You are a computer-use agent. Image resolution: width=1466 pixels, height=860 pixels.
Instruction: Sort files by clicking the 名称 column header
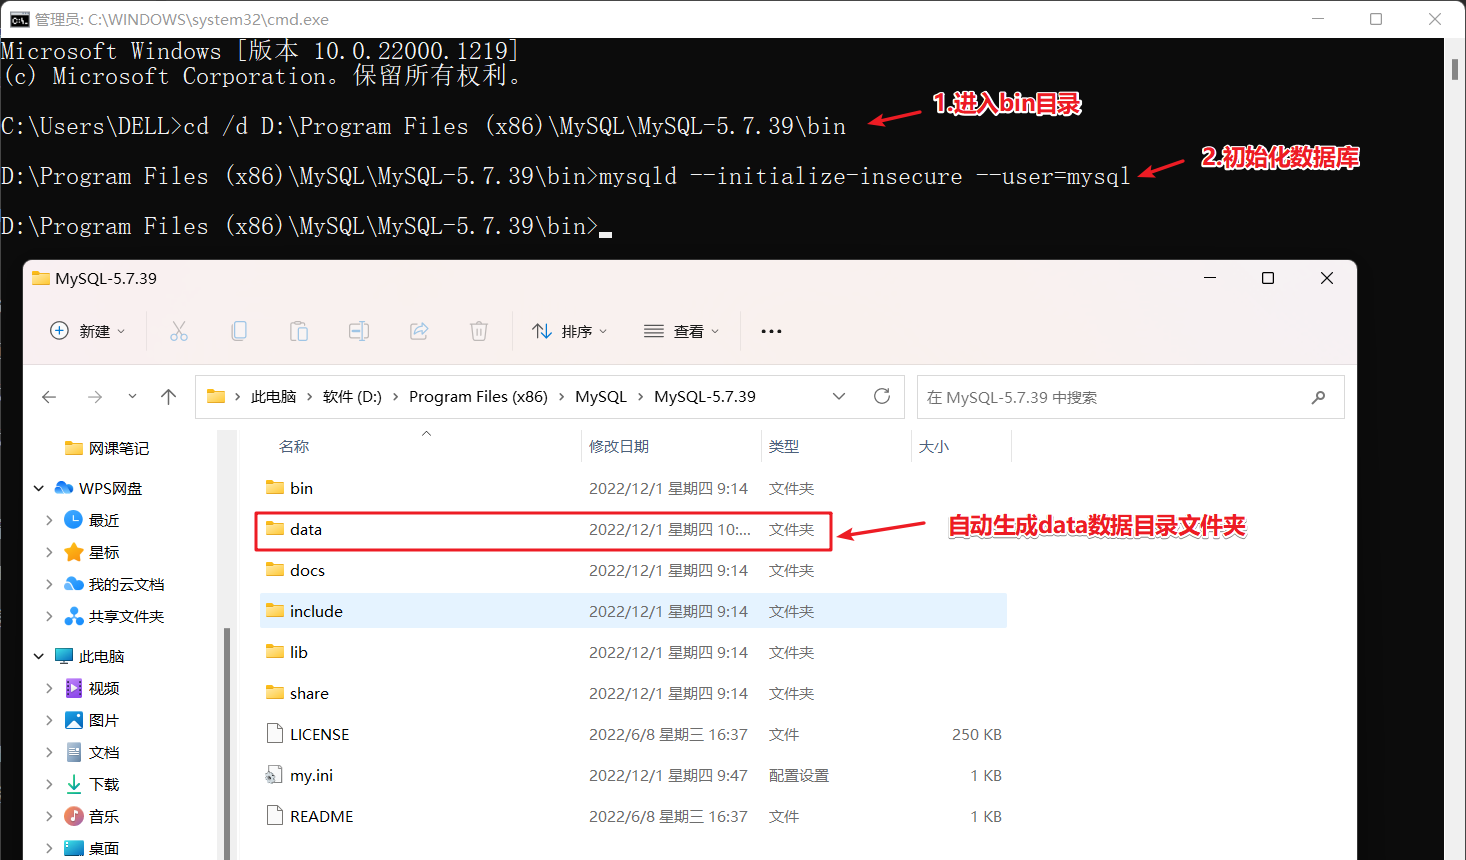pos(294,446)
